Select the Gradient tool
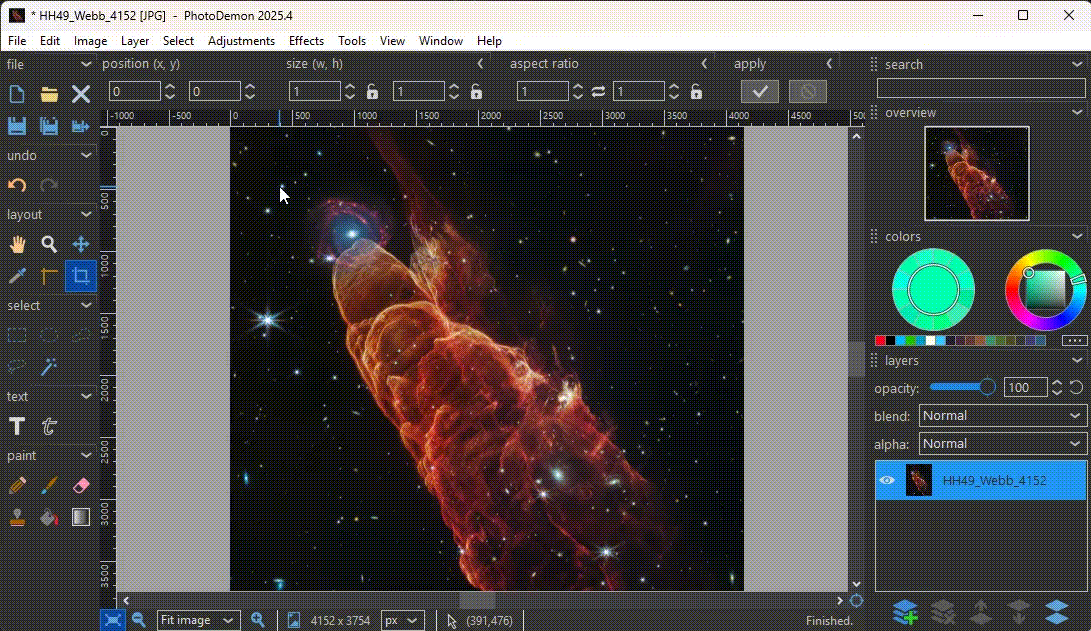 (x=81, y=517)
